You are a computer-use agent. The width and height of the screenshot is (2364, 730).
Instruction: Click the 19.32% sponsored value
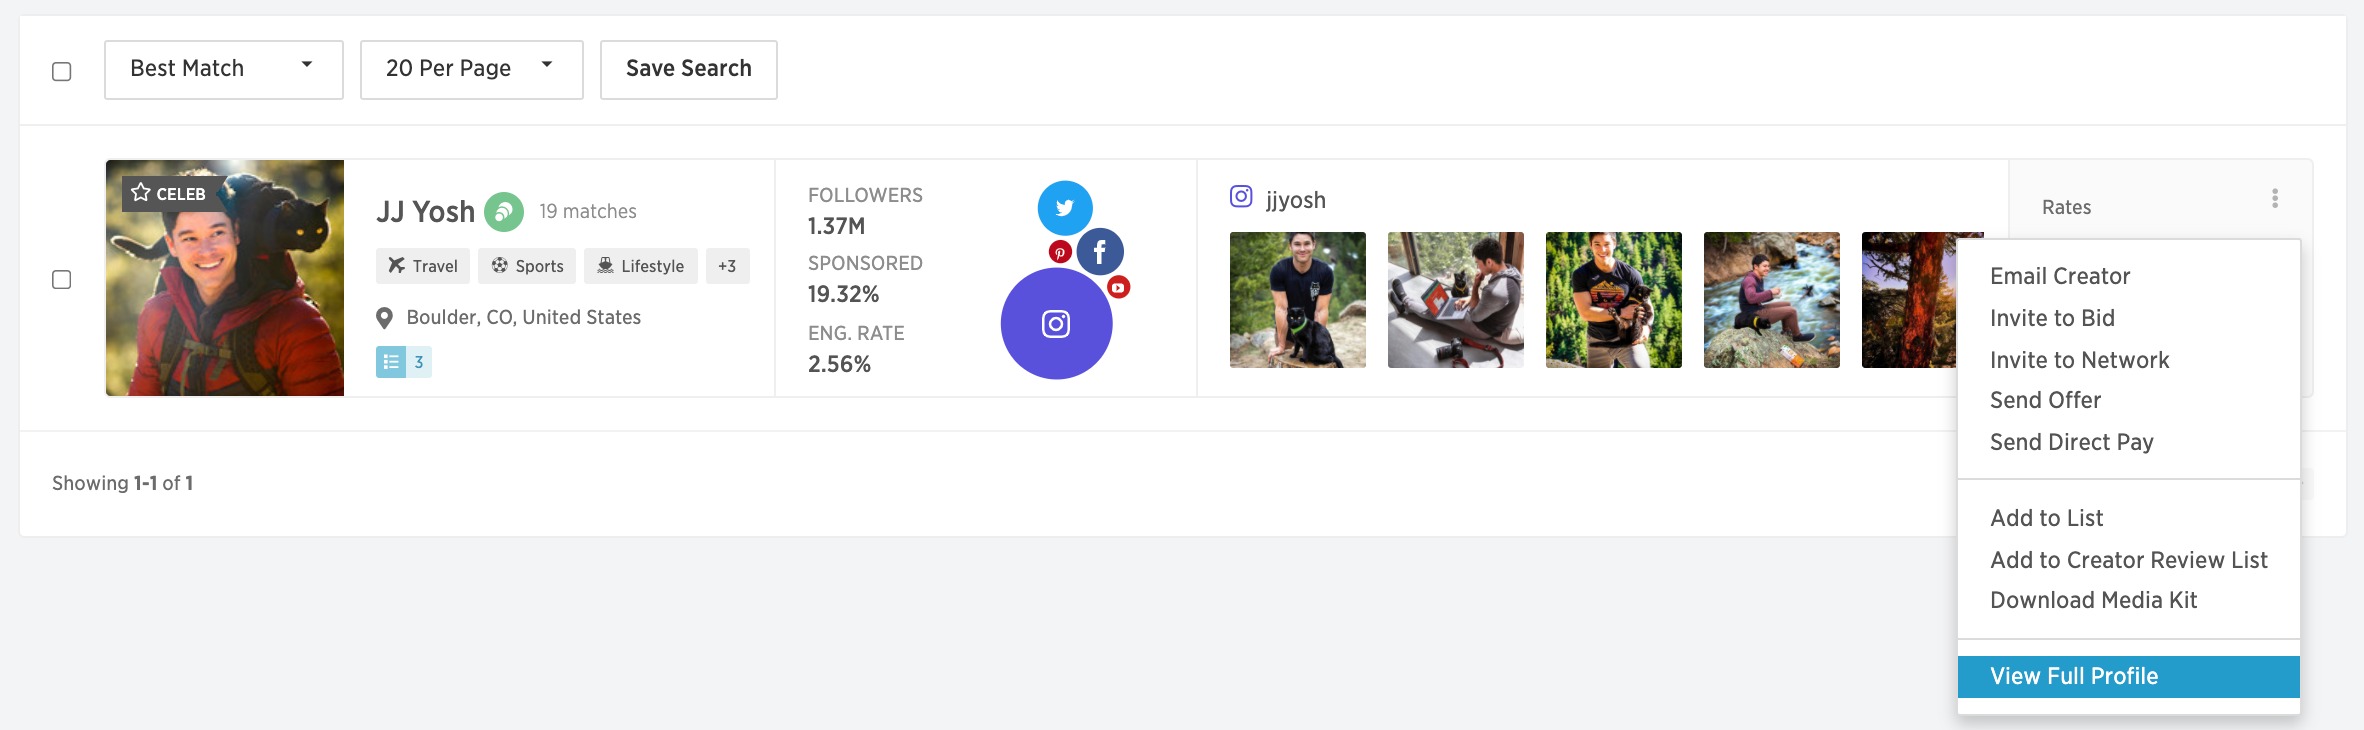[x=843, y=294]
